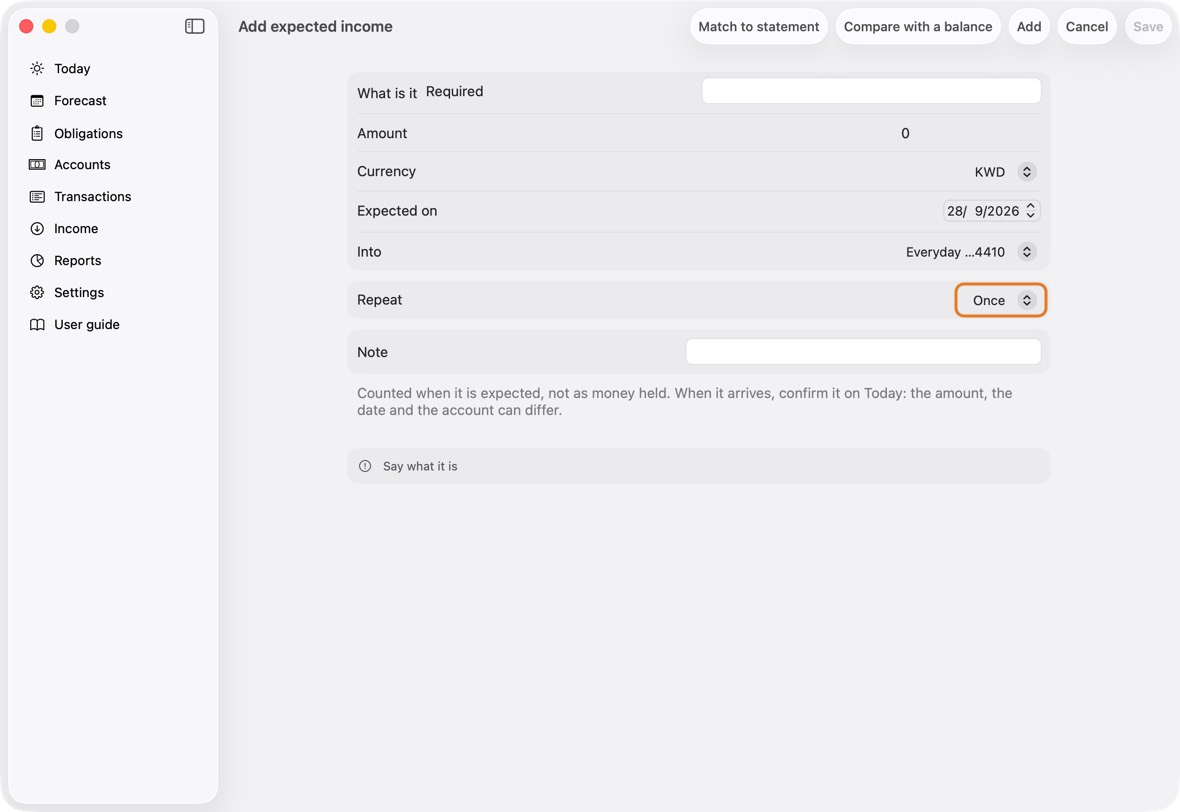
Task: Click the Repeat label
Action: pos(379,300)
